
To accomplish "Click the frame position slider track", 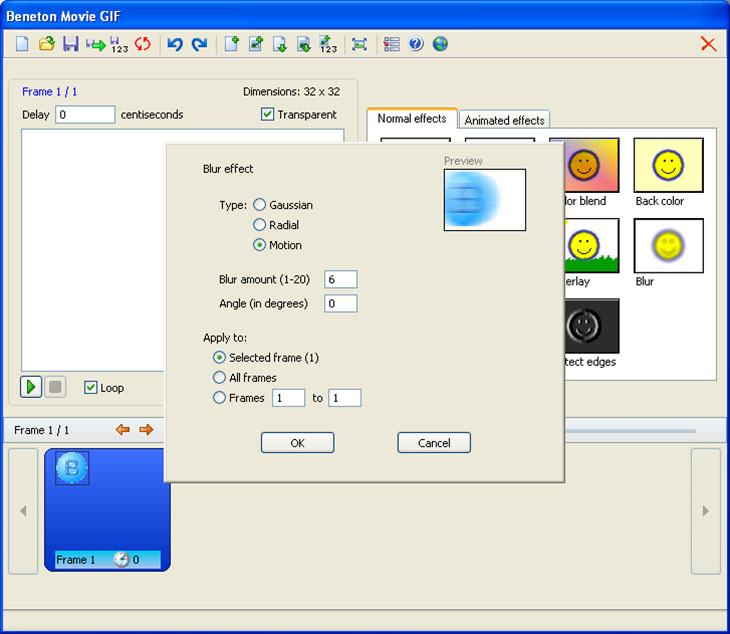I will pyautogui.click(x=630, y=431).
